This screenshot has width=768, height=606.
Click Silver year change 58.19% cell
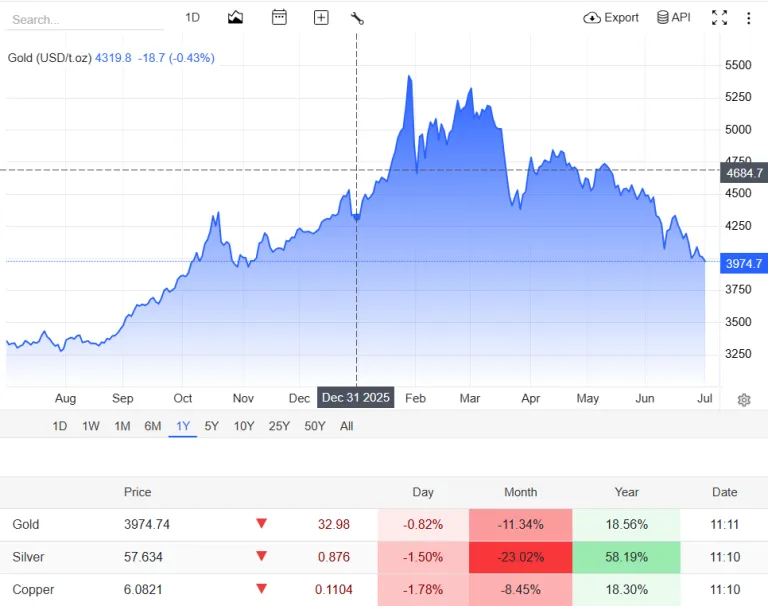[626, 557]
